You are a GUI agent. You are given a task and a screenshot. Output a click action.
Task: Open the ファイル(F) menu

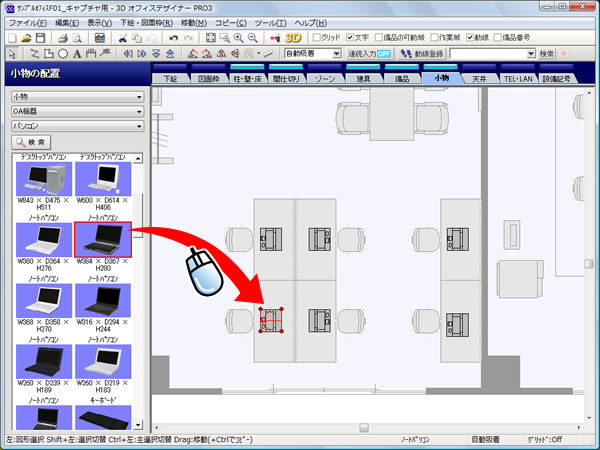click(x=26, y=22)
